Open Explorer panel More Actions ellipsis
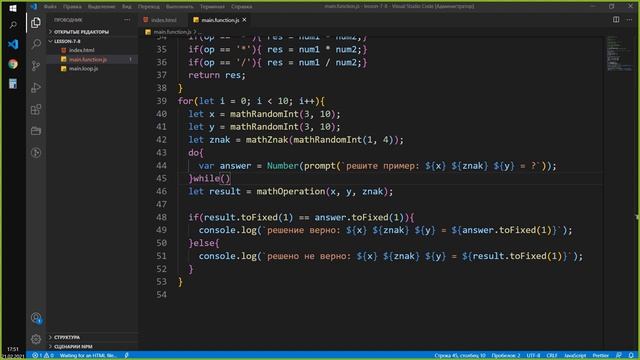The width and height of the screenshot is (640, 360). click(127, 20)
